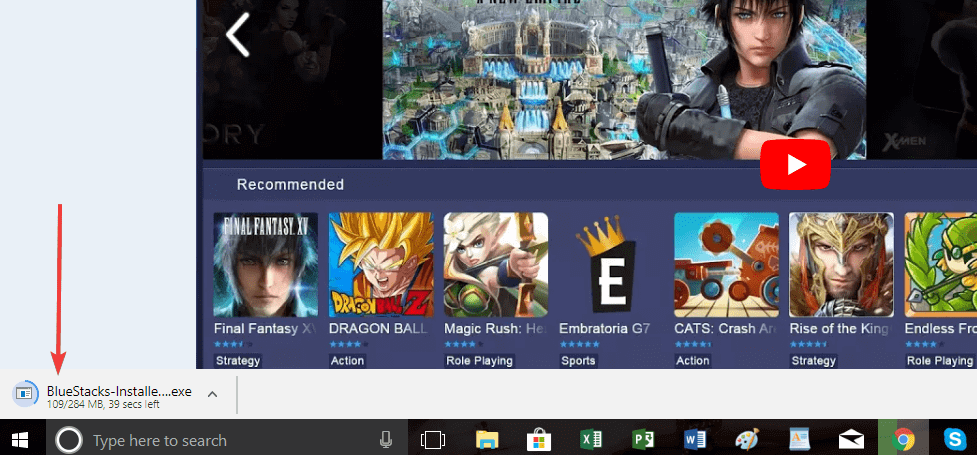This screenshot has width=977, height=455.
Task: Open the Windows Start menu
Action: (x=20, y=441)
